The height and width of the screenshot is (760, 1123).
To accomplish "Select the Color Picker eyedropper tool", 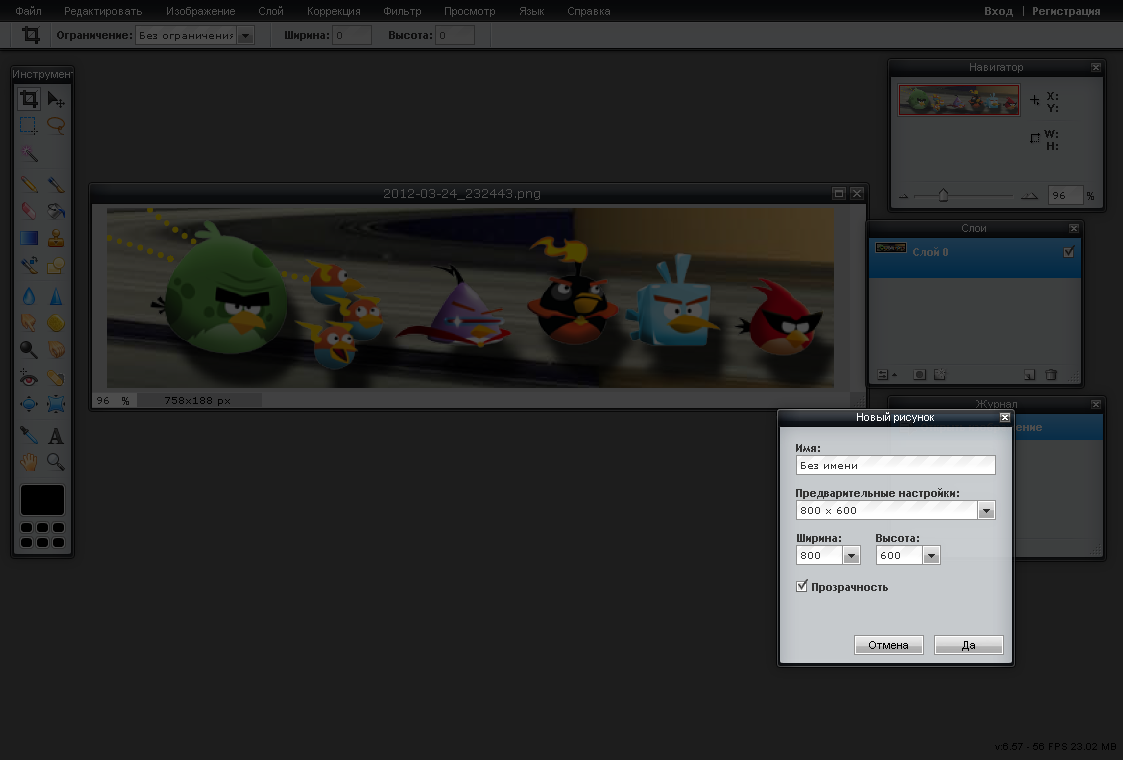I will (29, 435).
